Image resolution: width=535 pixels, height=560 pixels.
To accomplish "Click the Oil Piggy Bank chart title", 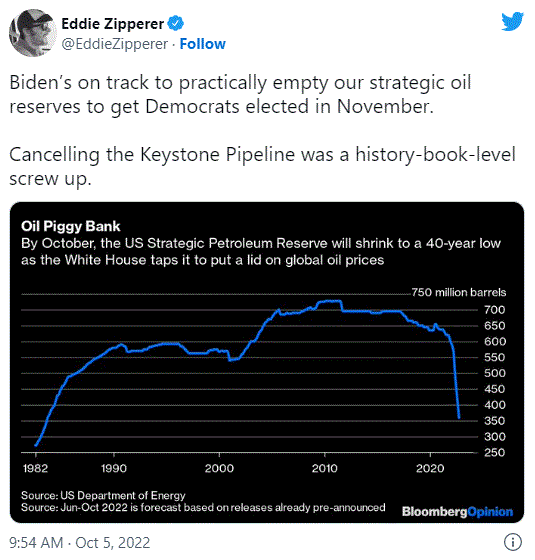I will click(x=71, y=226).
